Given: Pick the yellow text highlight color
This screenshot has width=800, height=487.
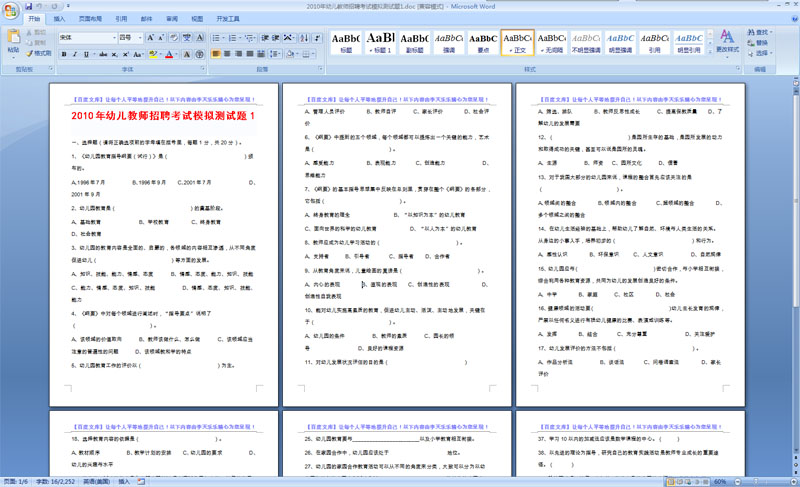Looking at the screenshot, I should 153,54.
